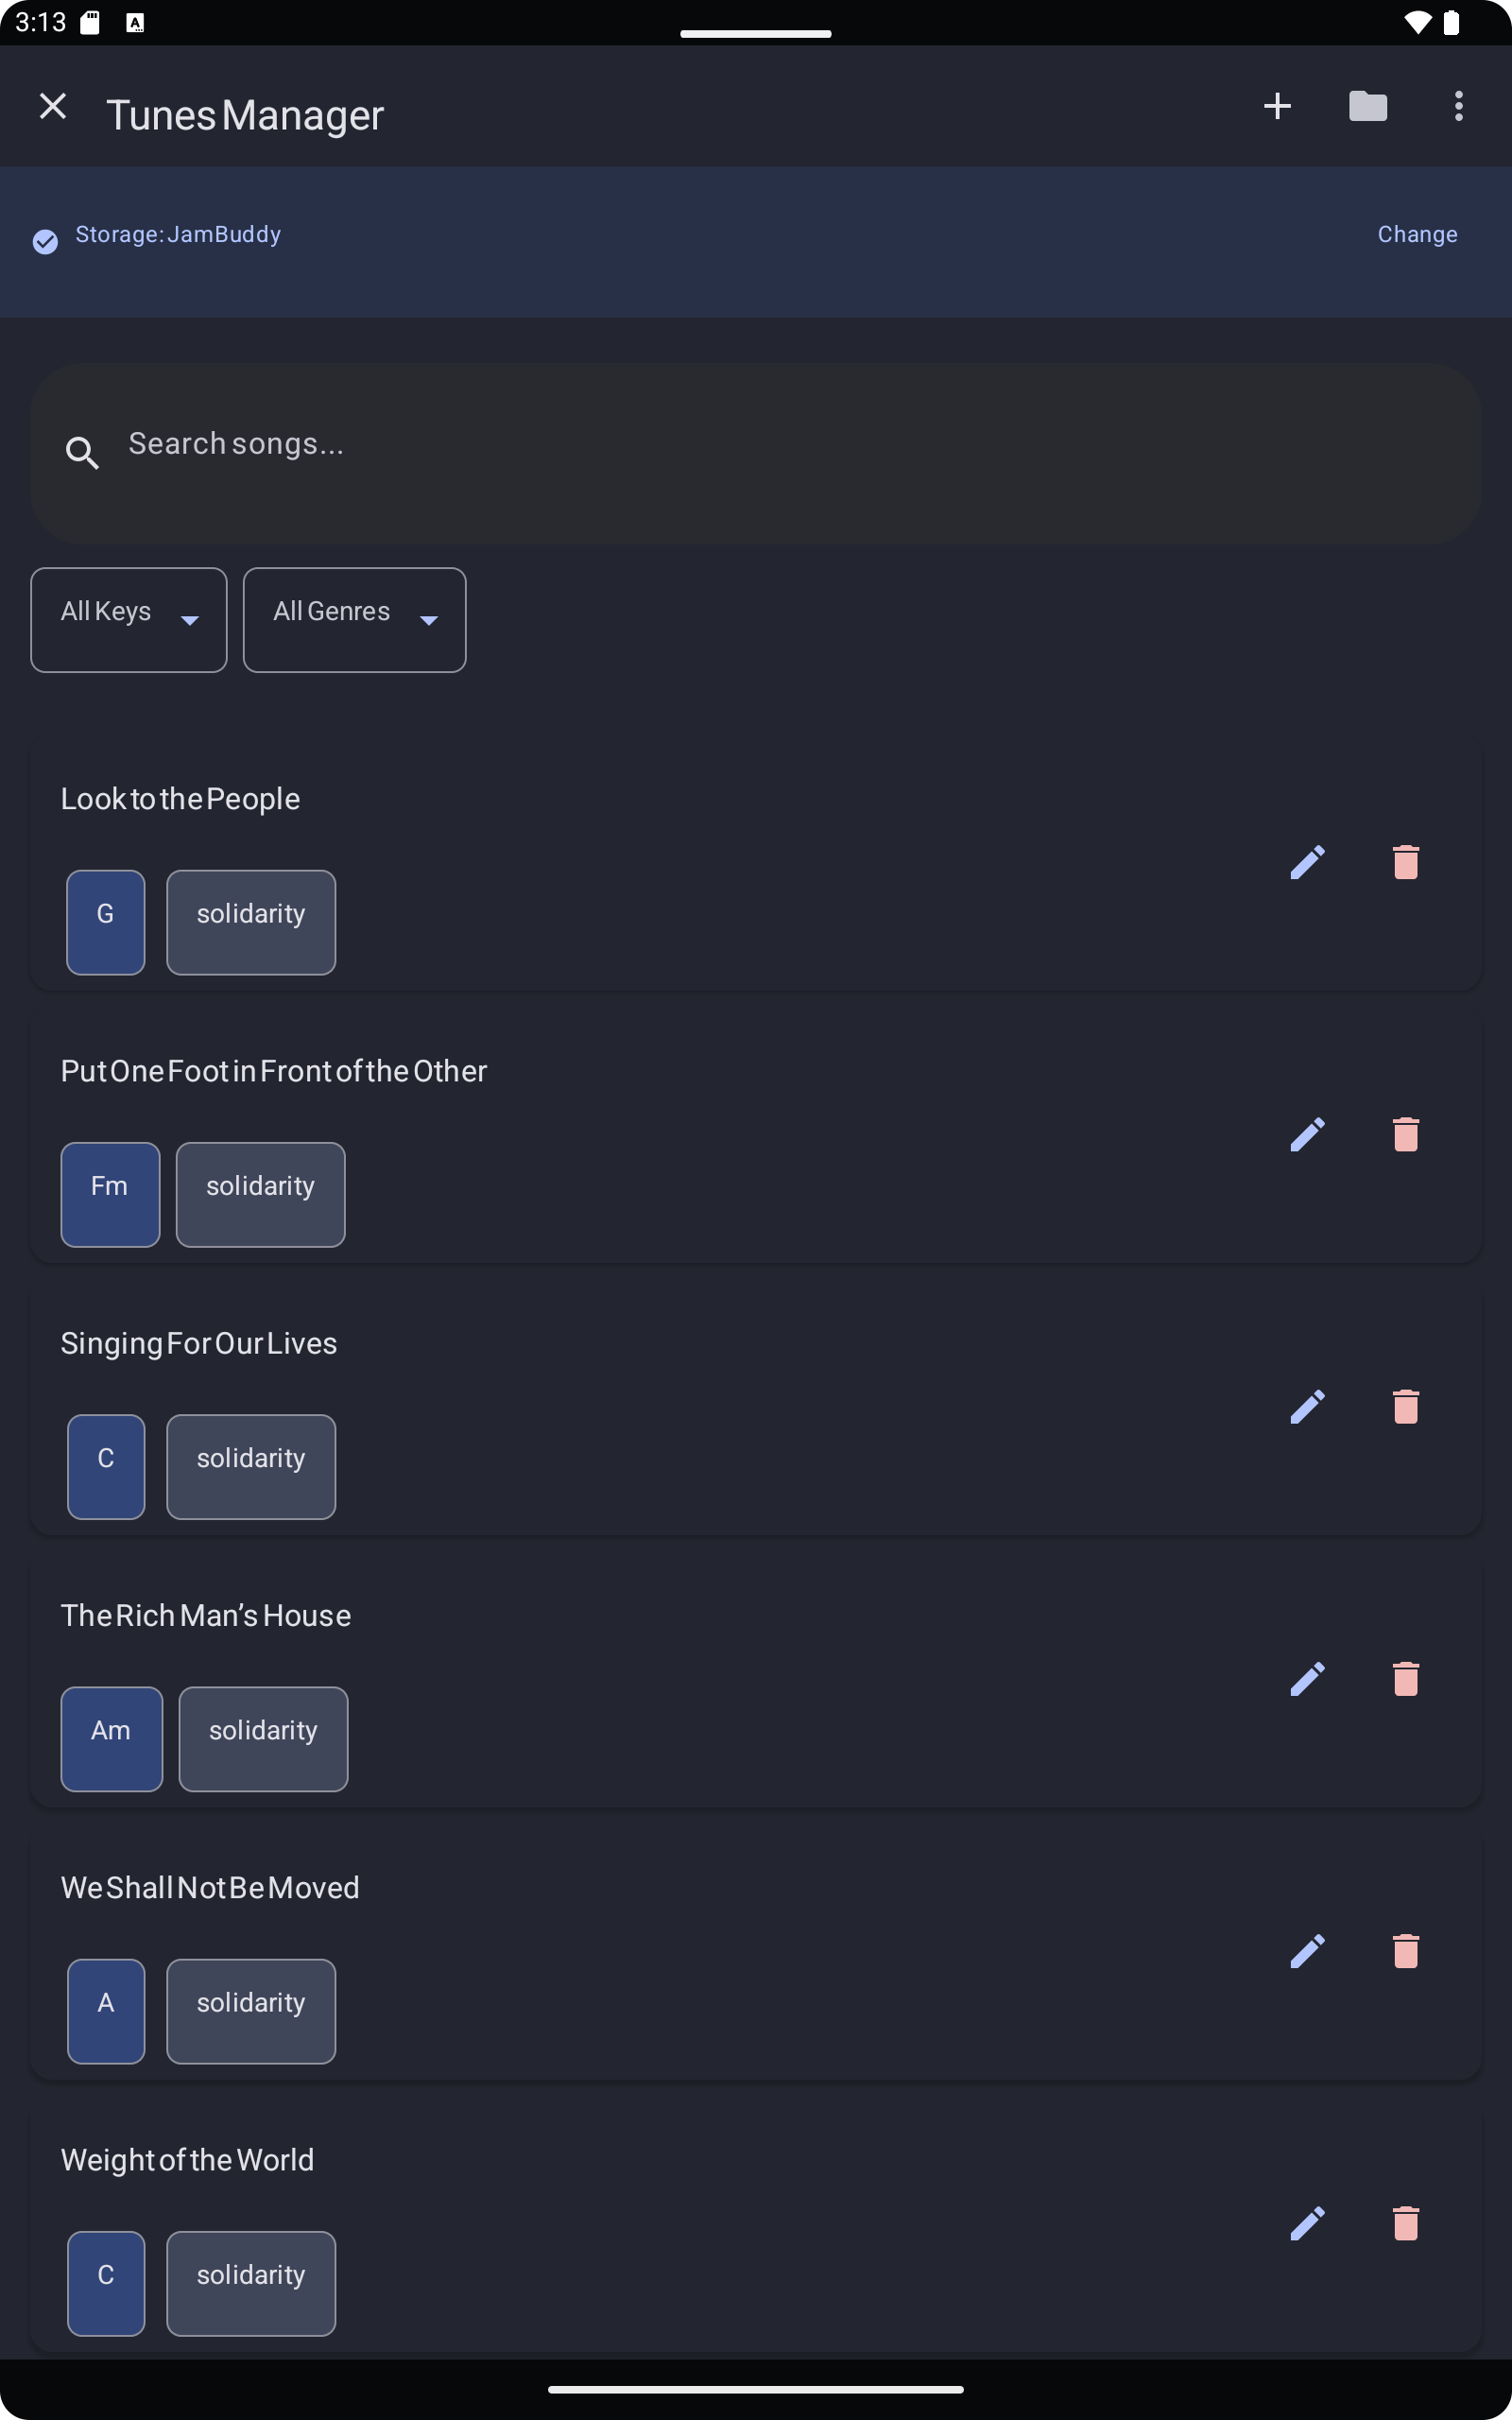1512x2420 pixels.
Task: Open the All Keys dropdown
Action: pyautogui.click(x=128, y=619)
